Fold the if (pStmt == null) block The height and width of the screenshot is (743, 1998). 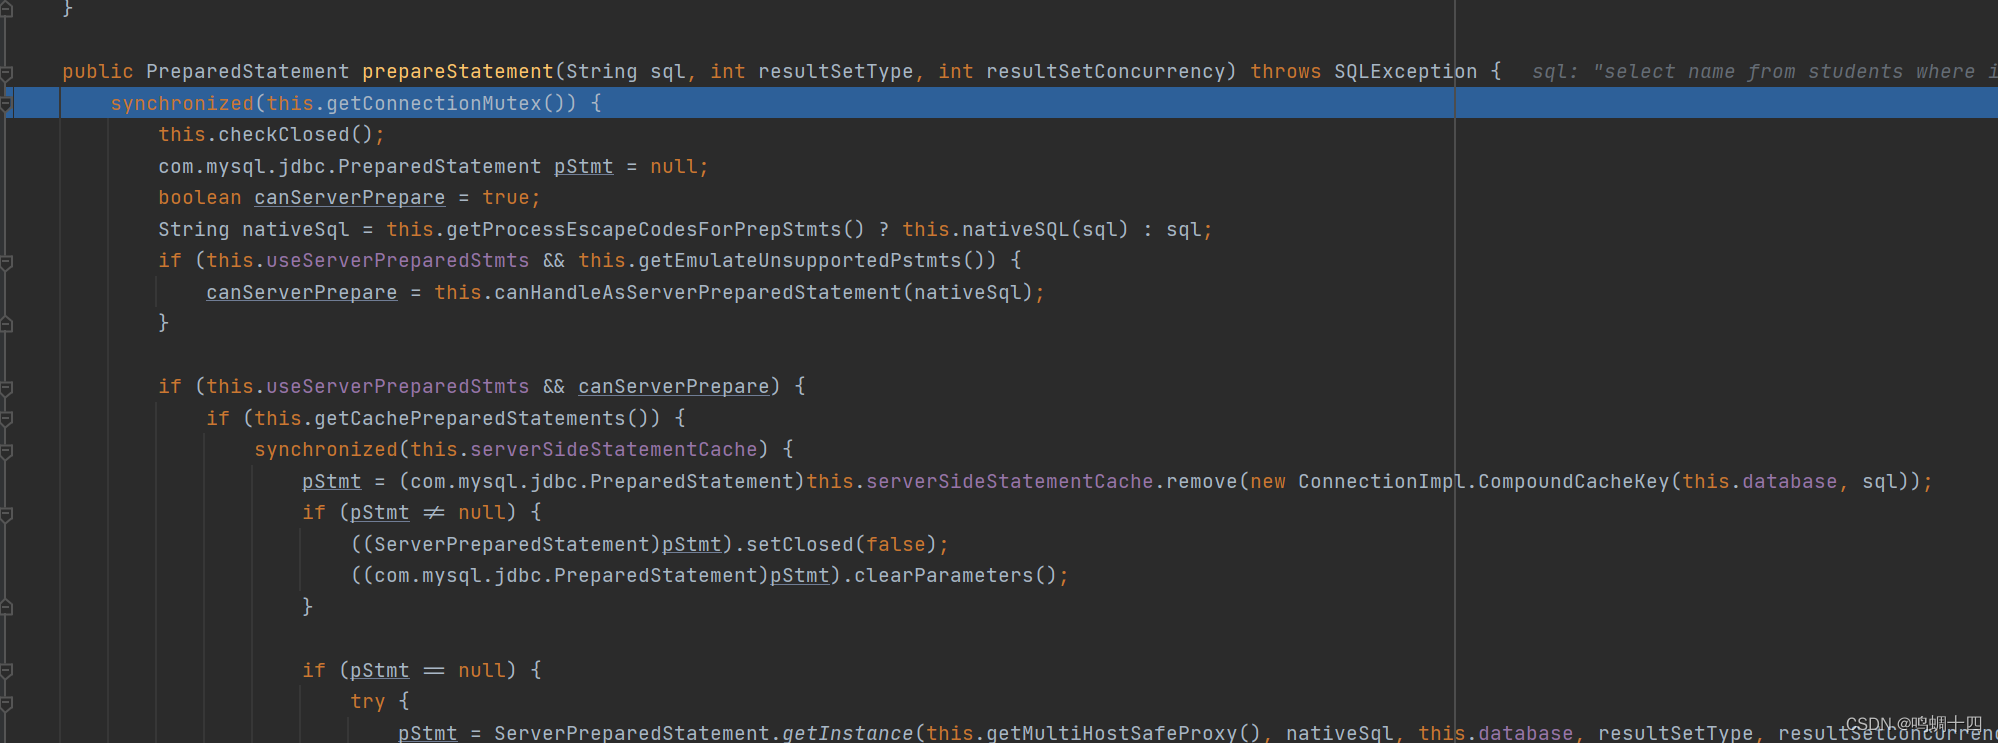(6, 671)
